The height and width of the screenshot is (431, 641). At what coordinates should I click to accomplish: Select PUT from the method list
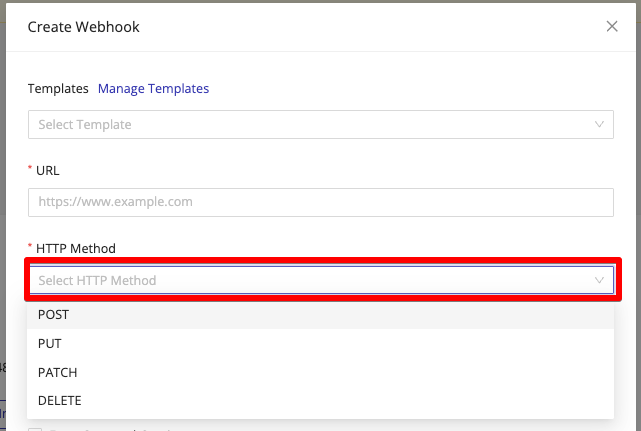click(320, 343)
